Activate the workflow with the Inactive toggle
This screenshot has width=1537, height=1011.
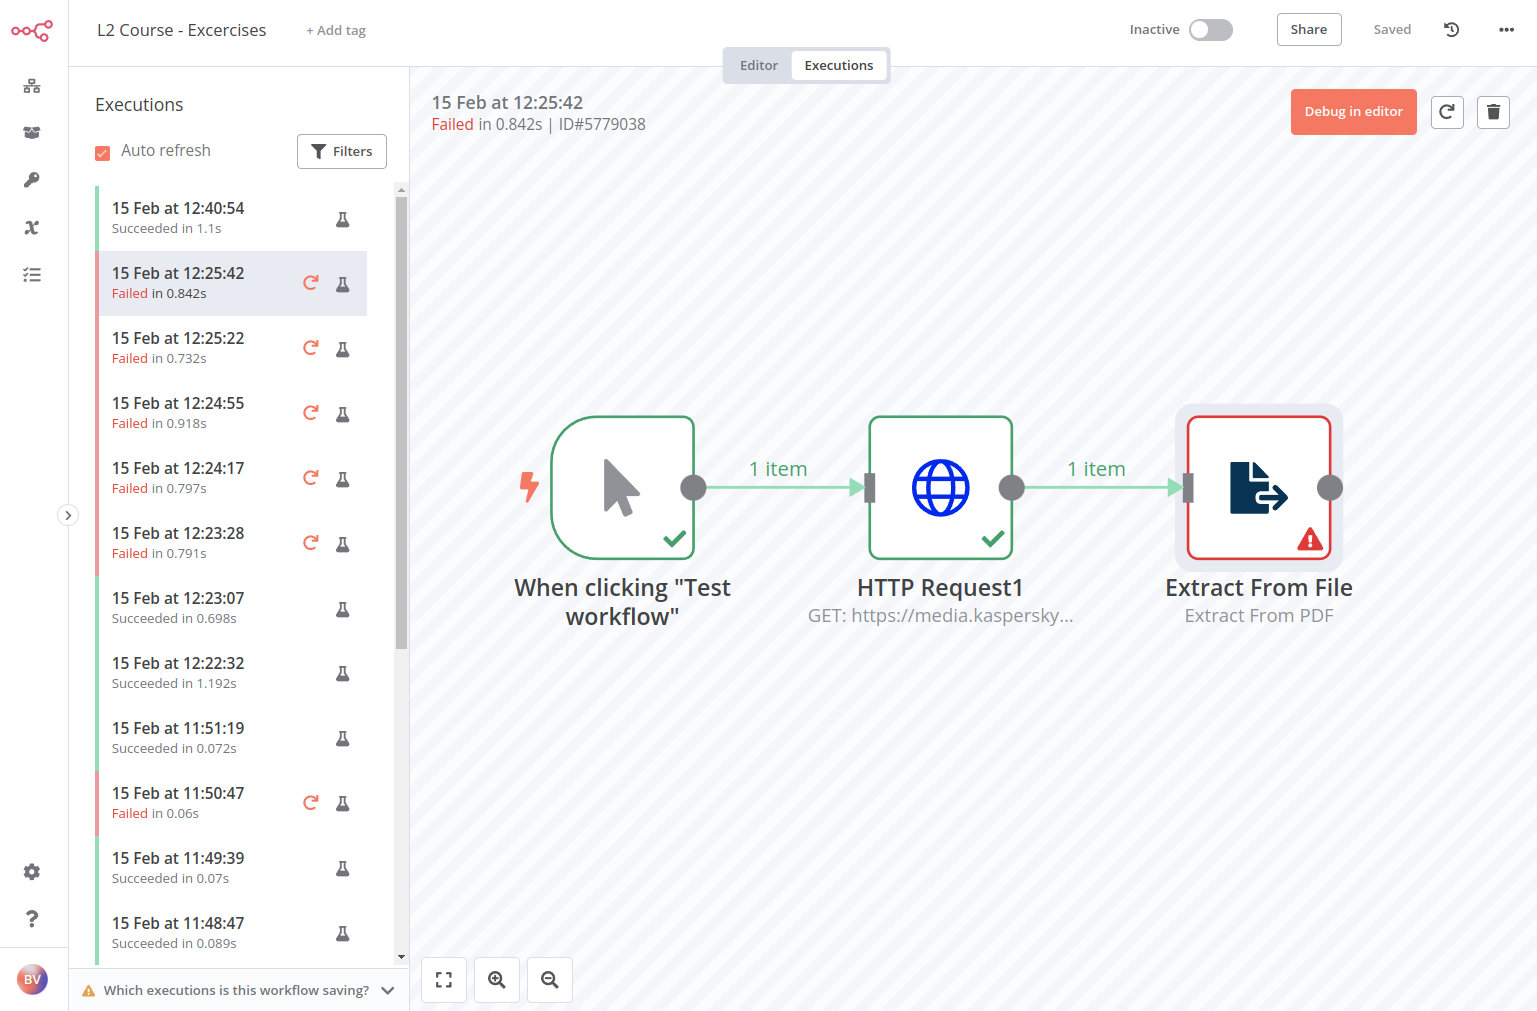[x=1210, y=29]
